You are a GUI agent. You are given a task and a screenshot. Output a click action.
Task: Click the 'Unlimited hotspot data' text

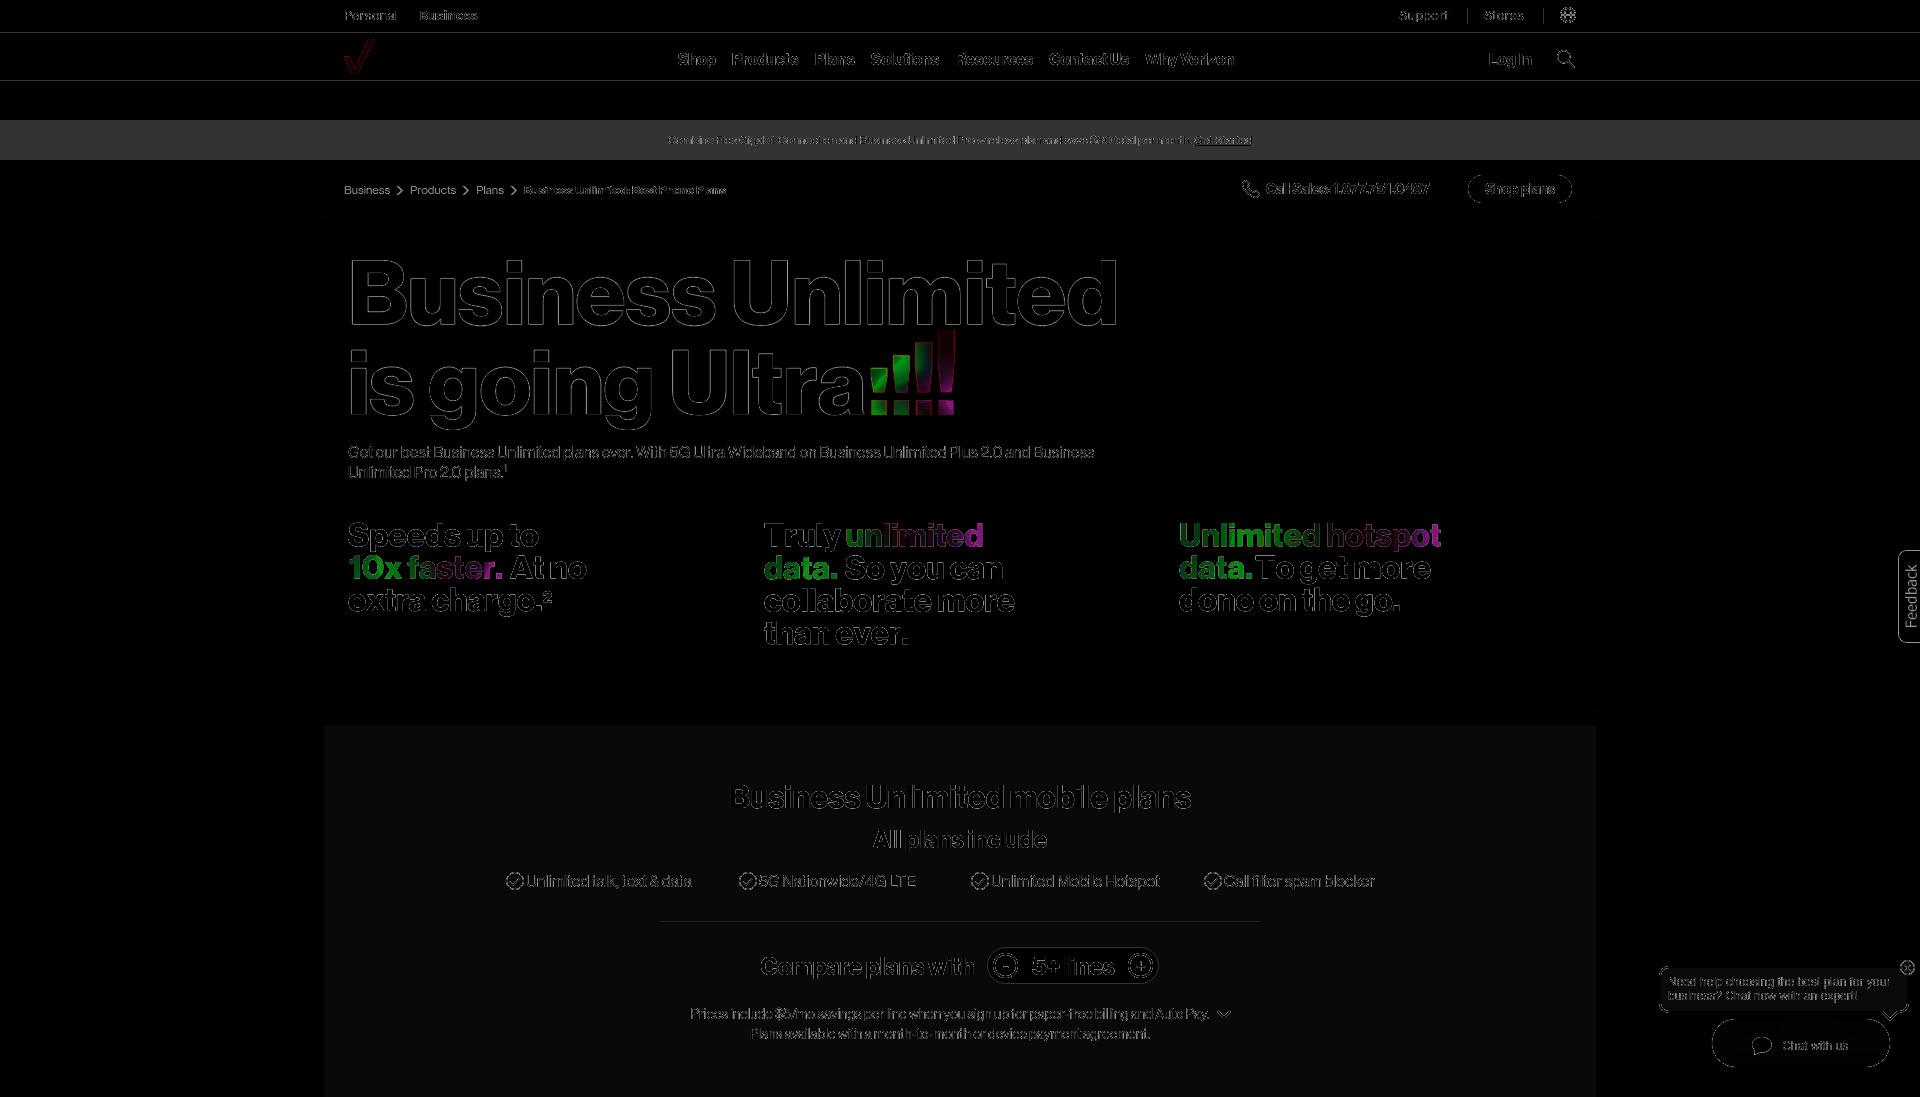[1309, 551]
